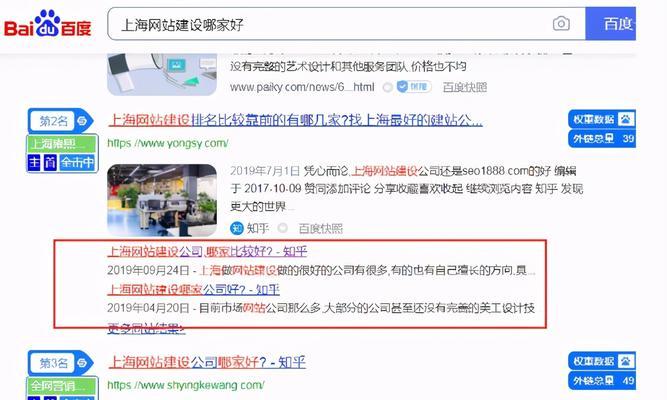The height and width of the screenshot is (400, 667).
Task: Click the 全击中 tag
Action: click(x=77, y=163)
